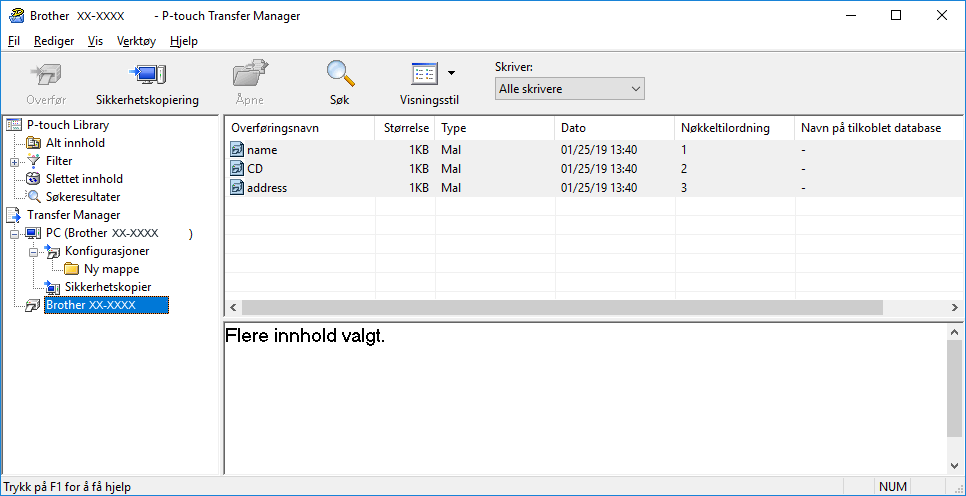Image resolution: width=966 pixels, height=496 pixels.
Task: Select the Konfigurasjoner tree item
Action: coord(107,251)
